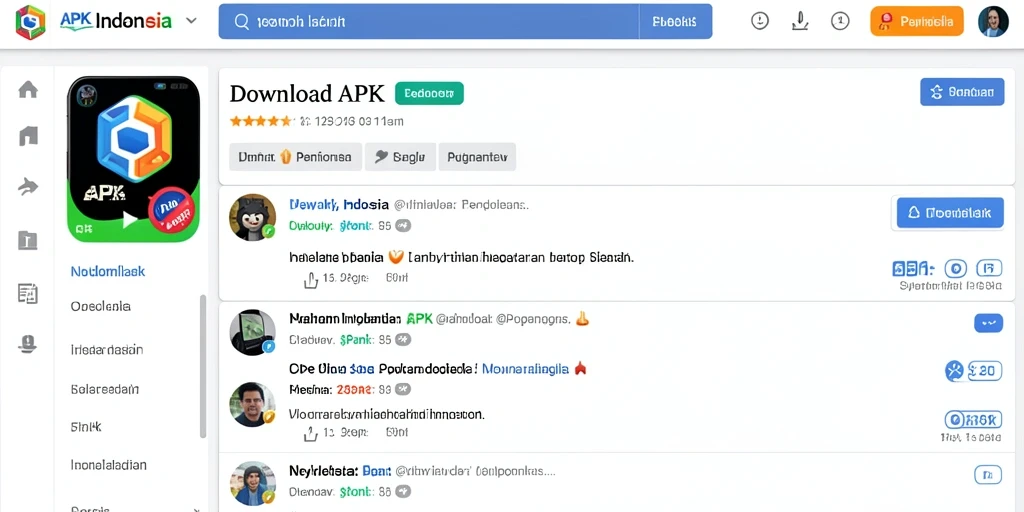Open the Nrahonn Inlpbantian APK title link

pos(361,319)
